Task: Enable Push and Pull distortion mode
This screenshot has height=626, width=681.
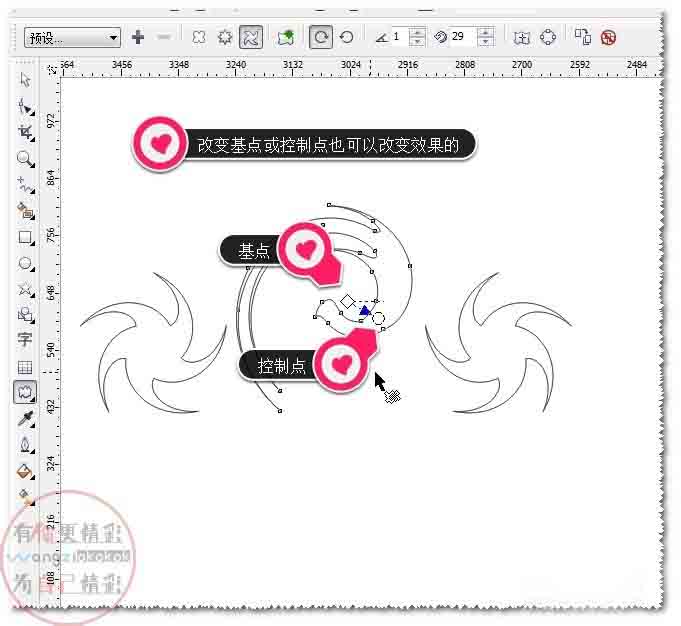Action: point(199,37)
